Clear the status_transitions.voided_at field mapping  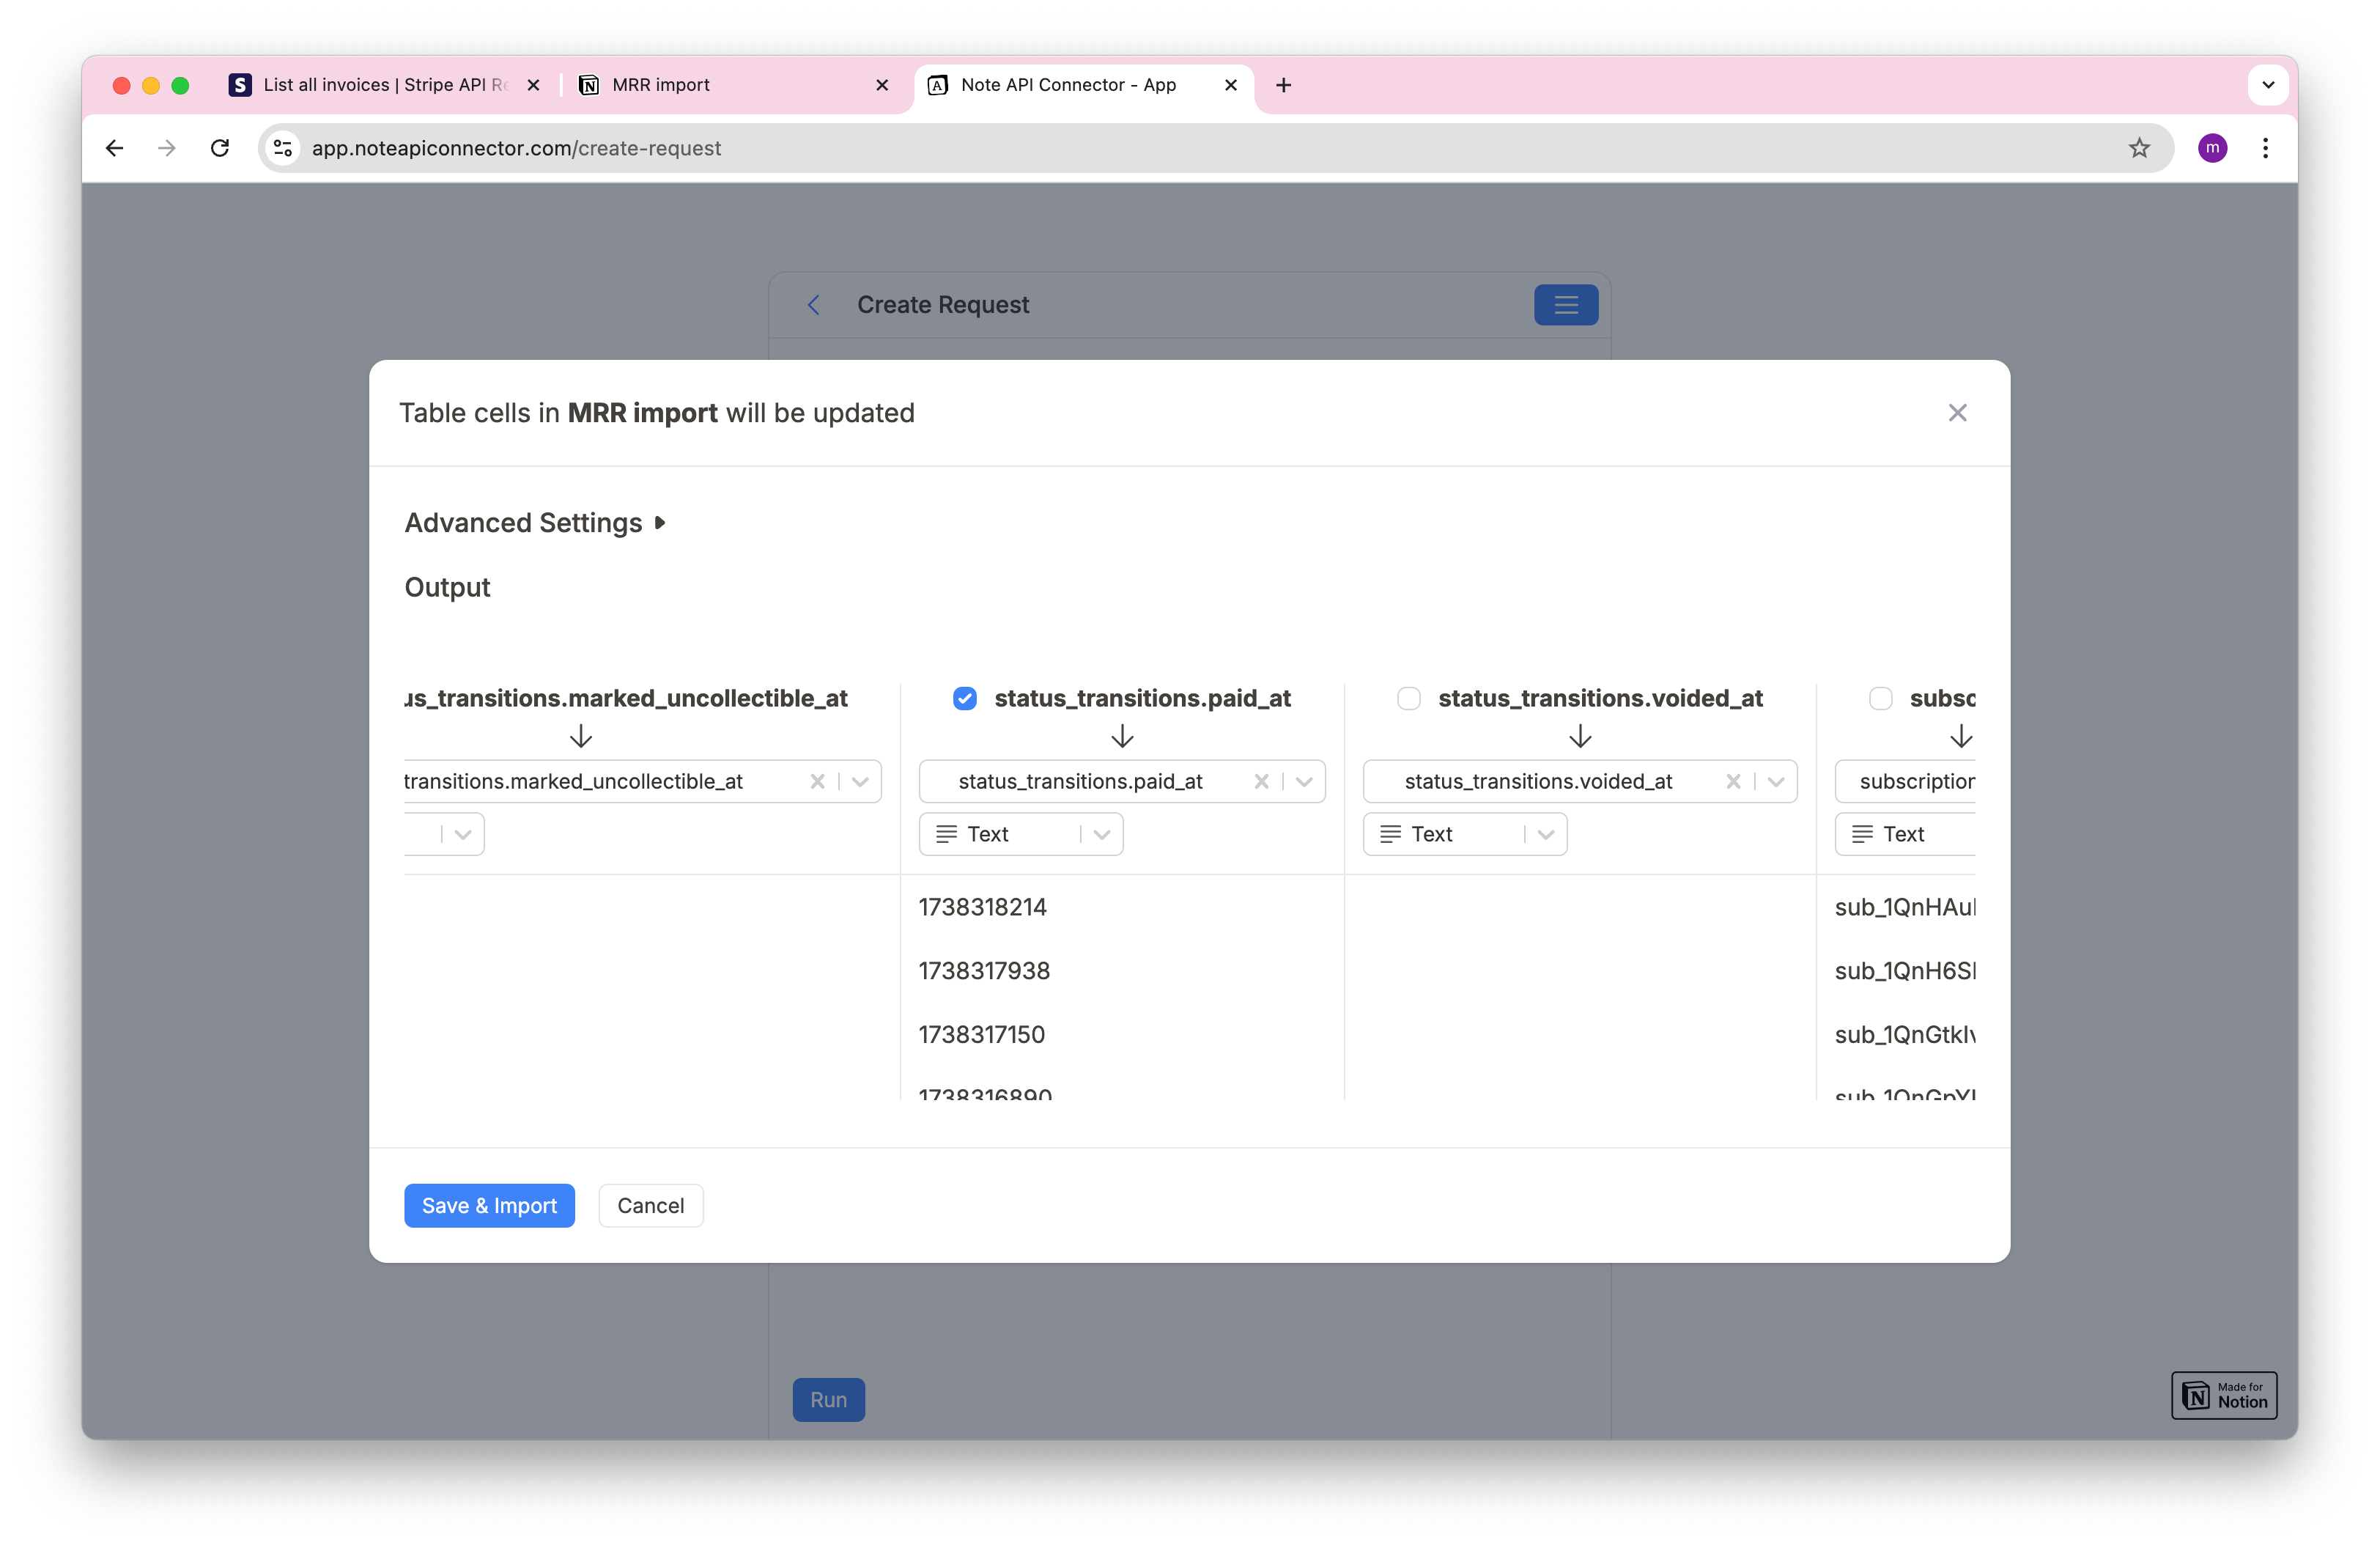1733,781
